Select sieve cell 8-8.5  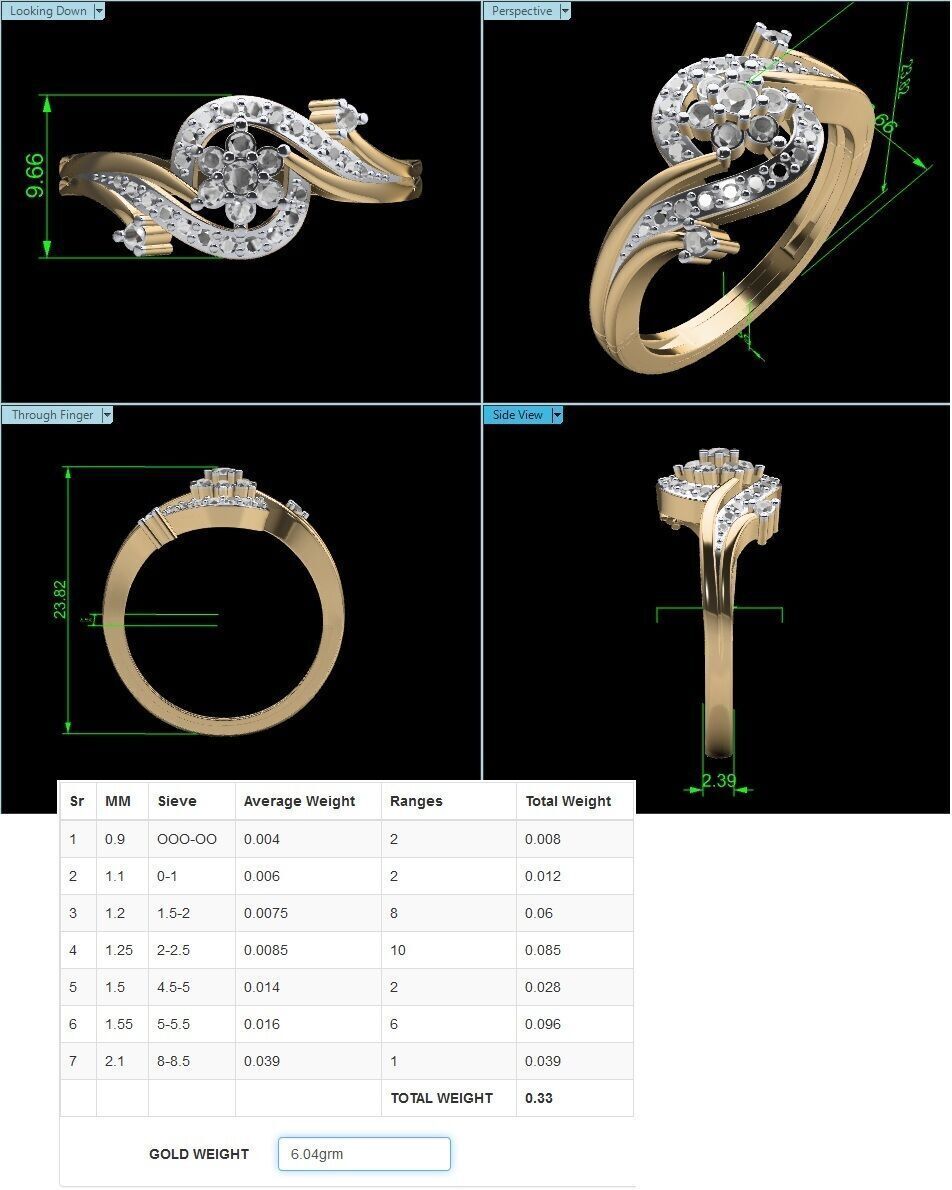(173, 1061)
